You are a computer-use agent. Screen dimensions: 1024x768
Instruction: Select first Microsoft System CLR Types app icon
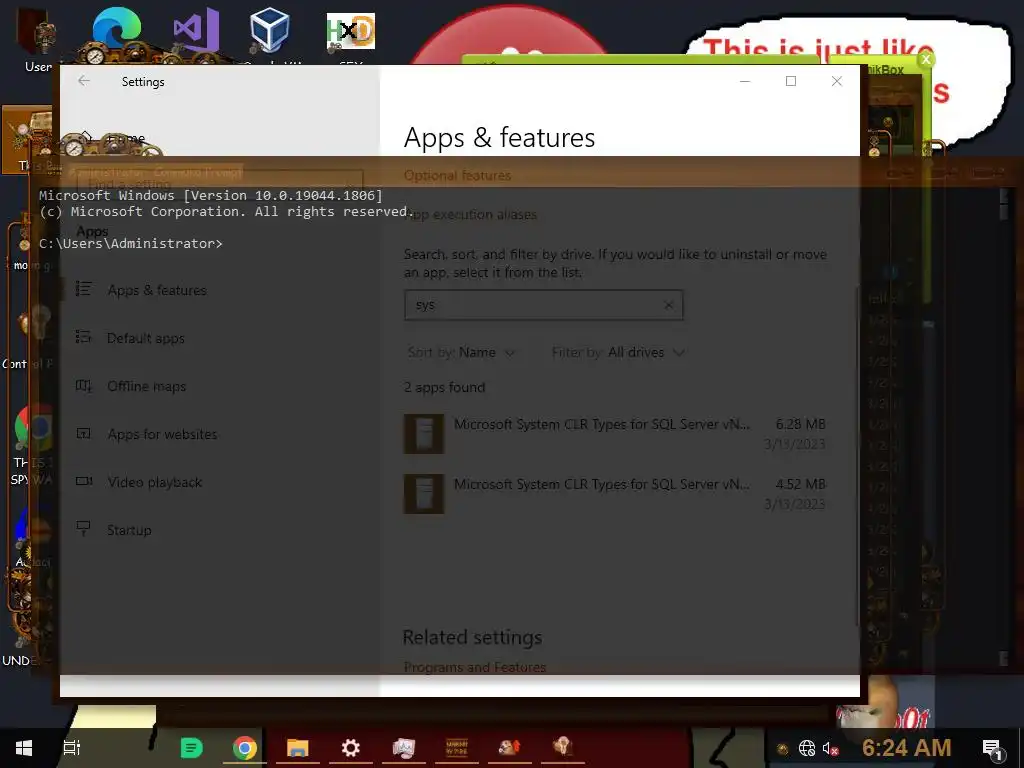click(x=424, y=434)
